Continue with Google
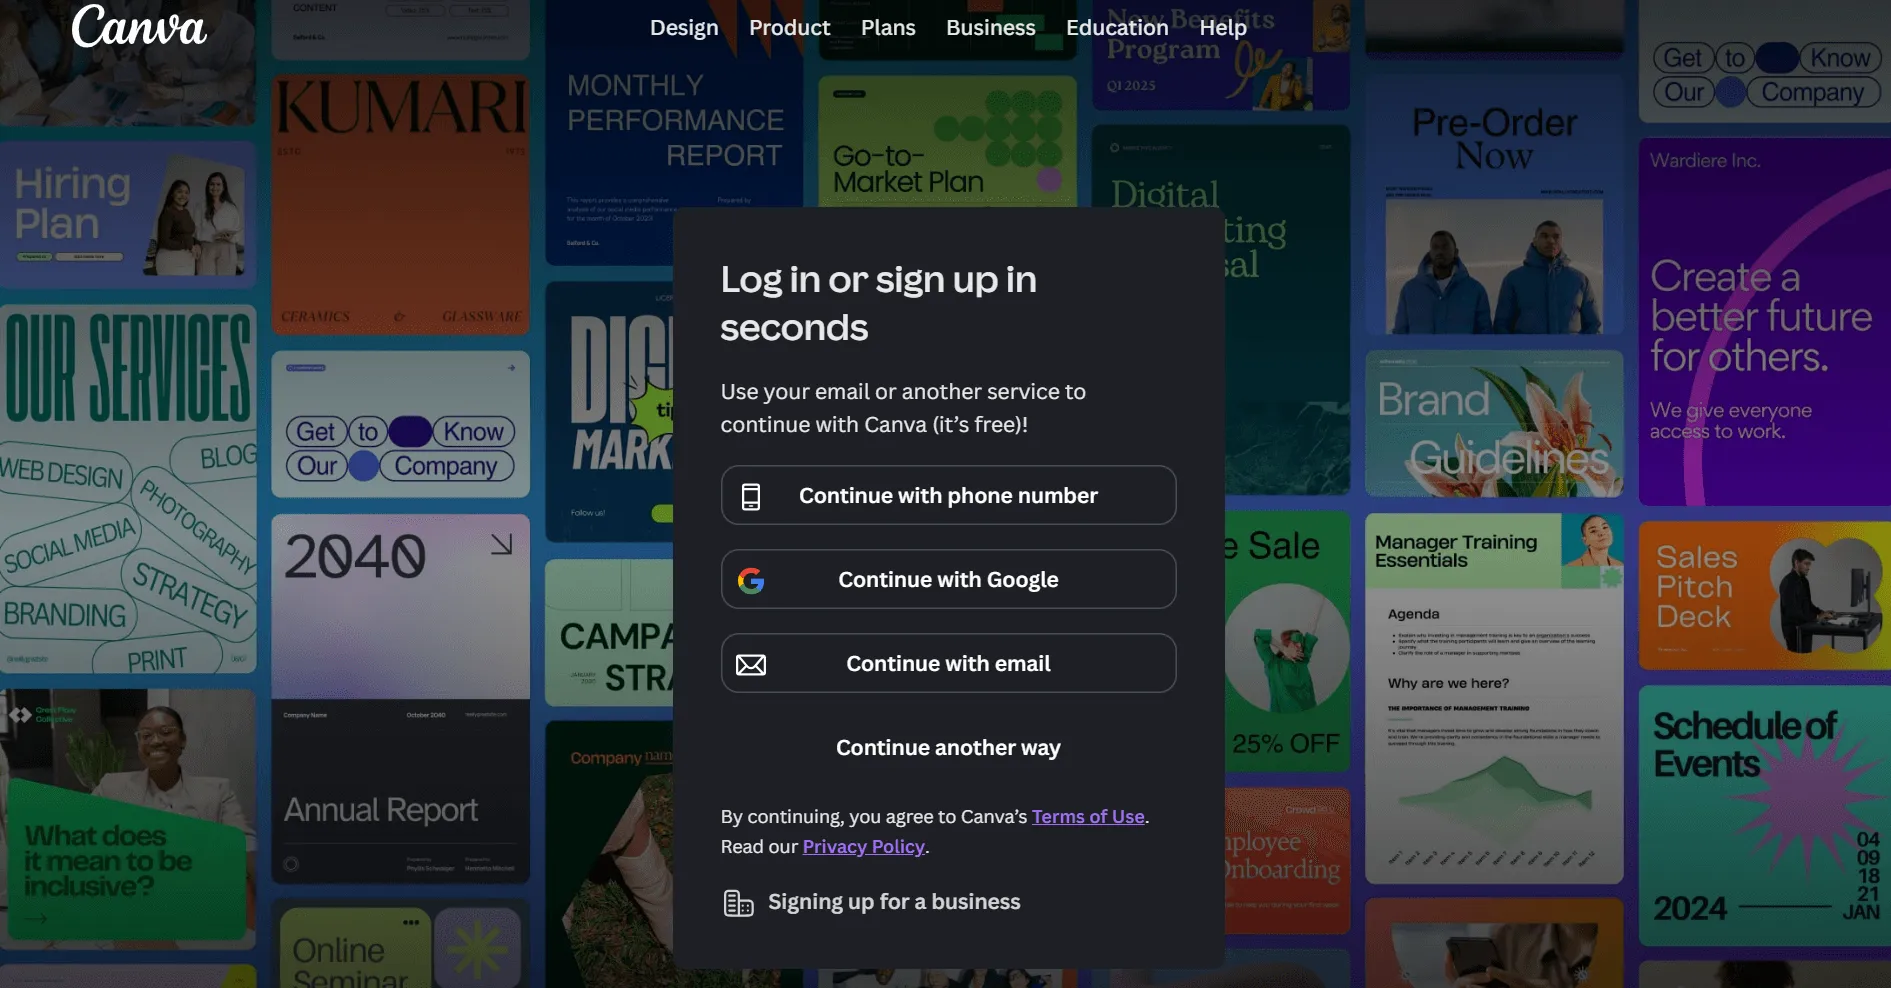The image size is (1891, 988). (x=948, y=579)
